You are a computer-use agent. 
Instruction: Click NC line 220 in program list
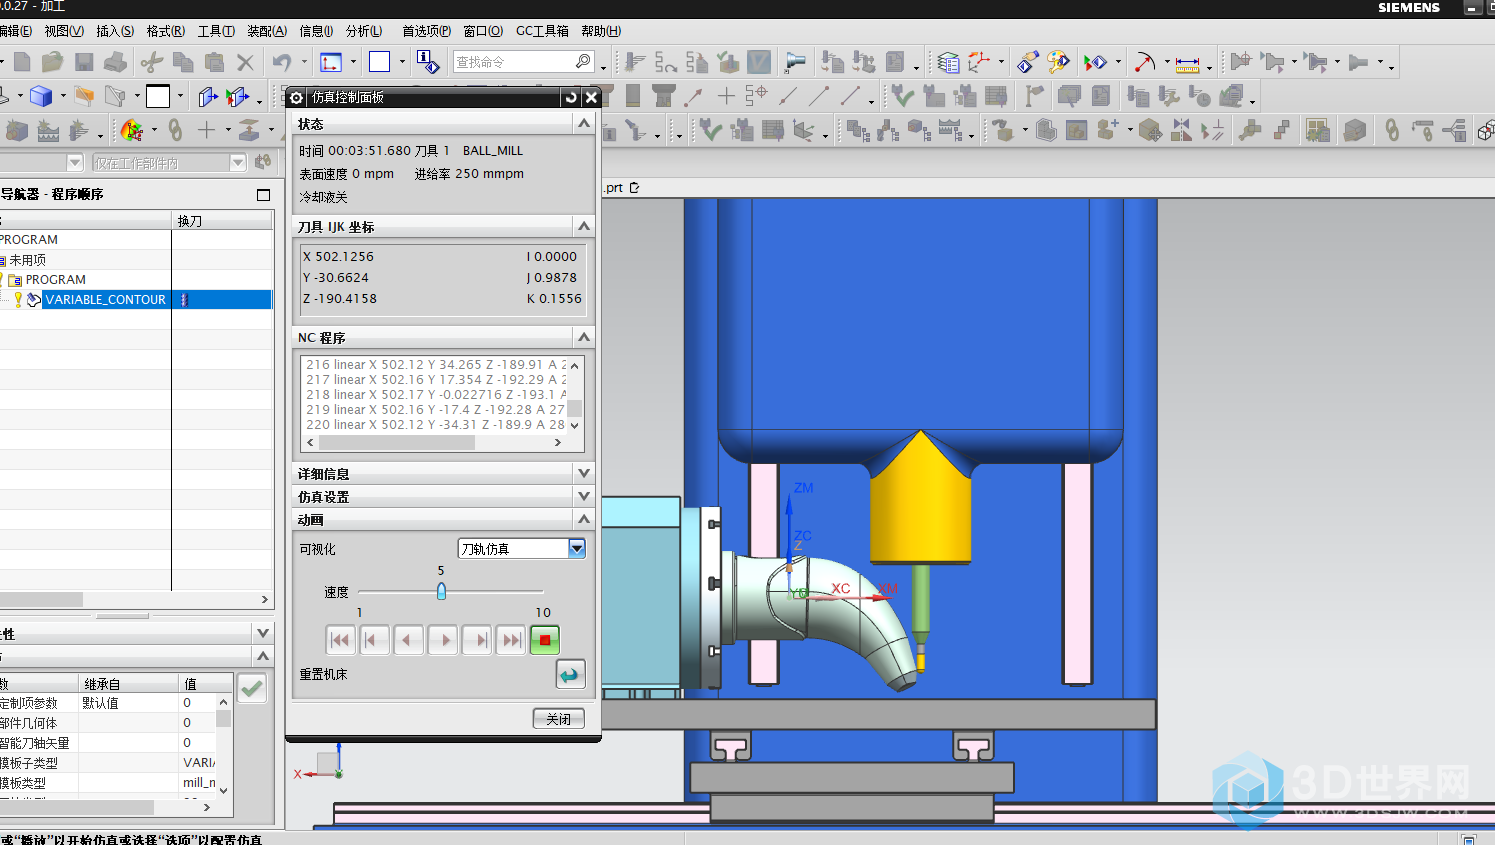[x=436, y=424]
